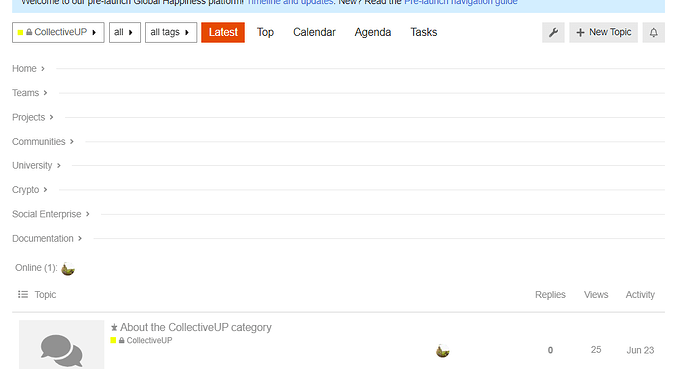Open the wrench admin options icon

553,33
